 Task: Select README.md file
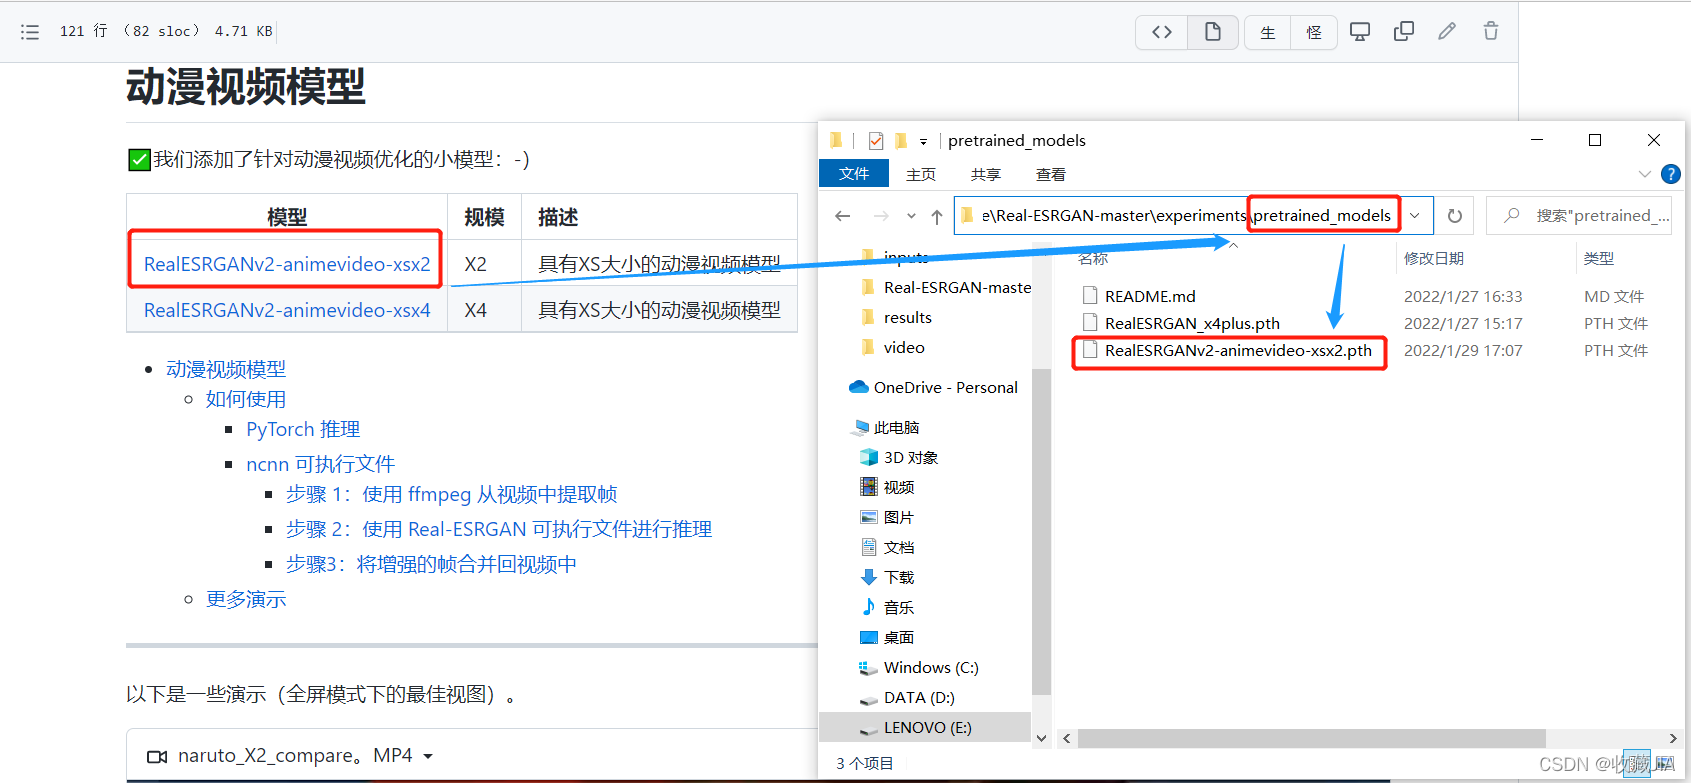click(1150, 296)
